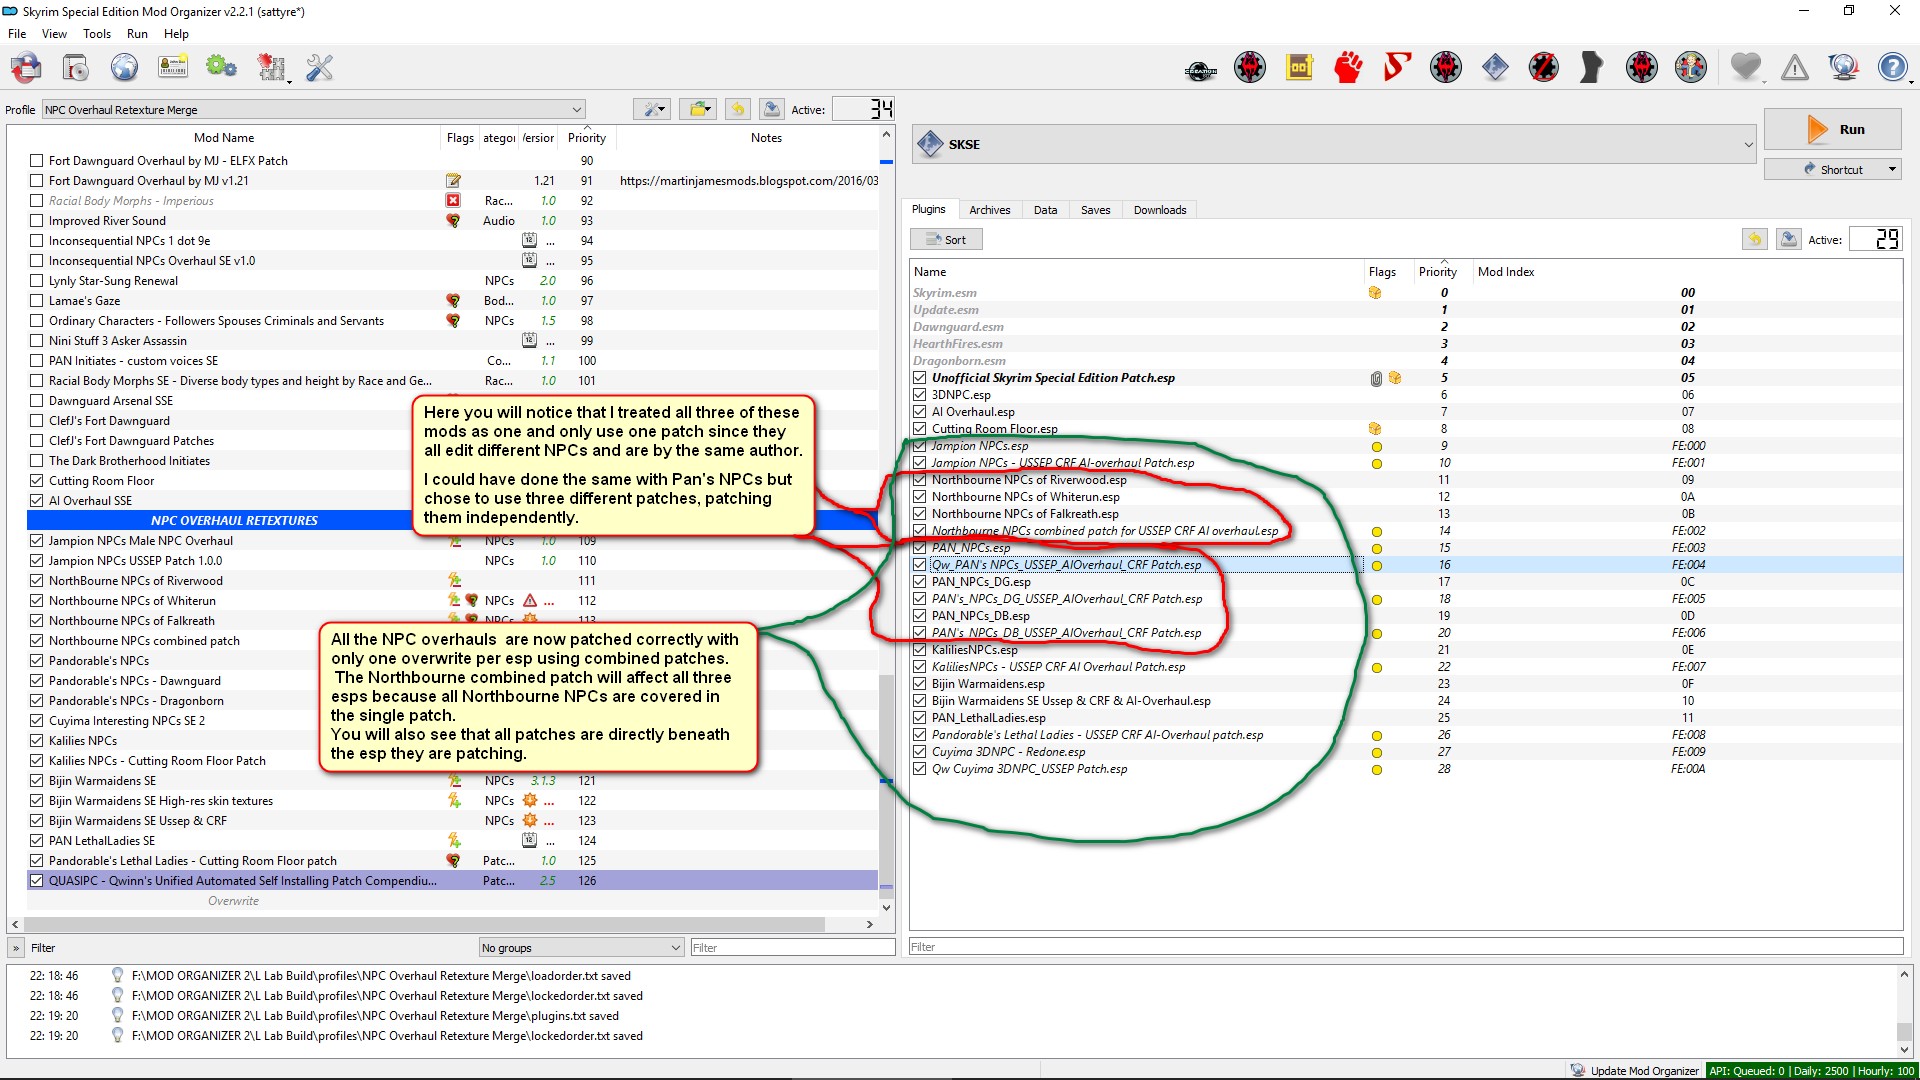Open the Nexus globe icon in toolbar
The width and height of the screenshot is (1920, 1080).
coord(124,68)
